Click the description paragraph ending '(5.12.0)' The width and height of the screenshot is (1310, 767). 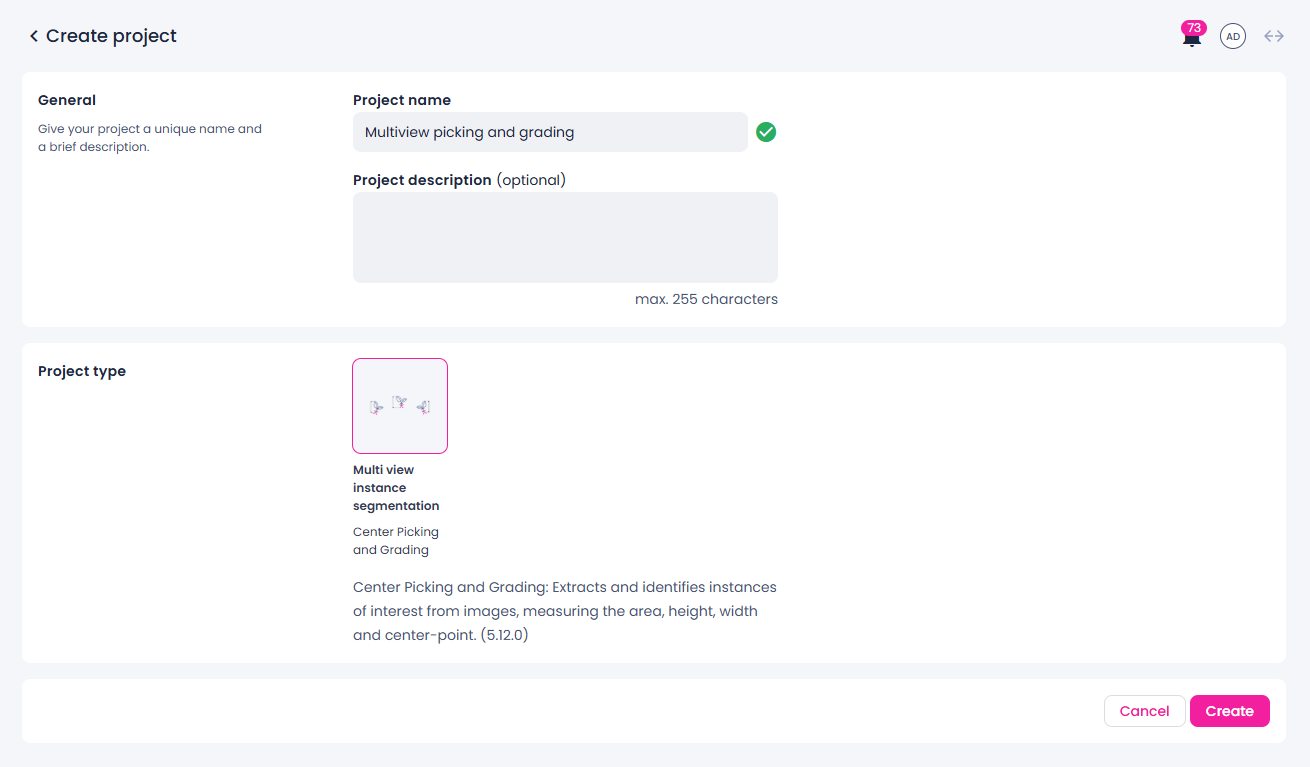[565, 610]
